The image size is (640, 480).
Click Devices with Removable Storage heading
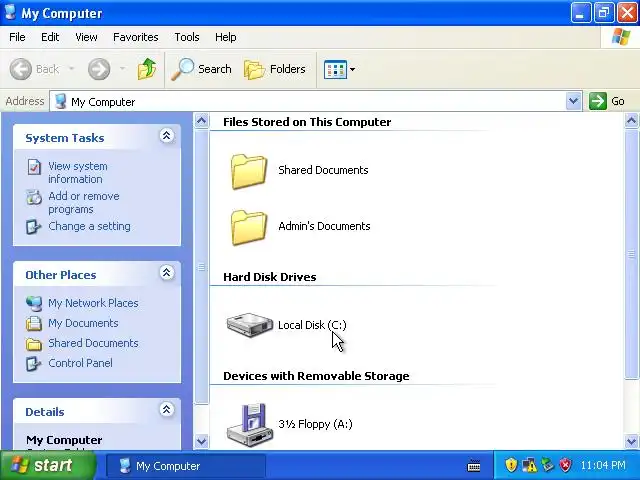316,376
